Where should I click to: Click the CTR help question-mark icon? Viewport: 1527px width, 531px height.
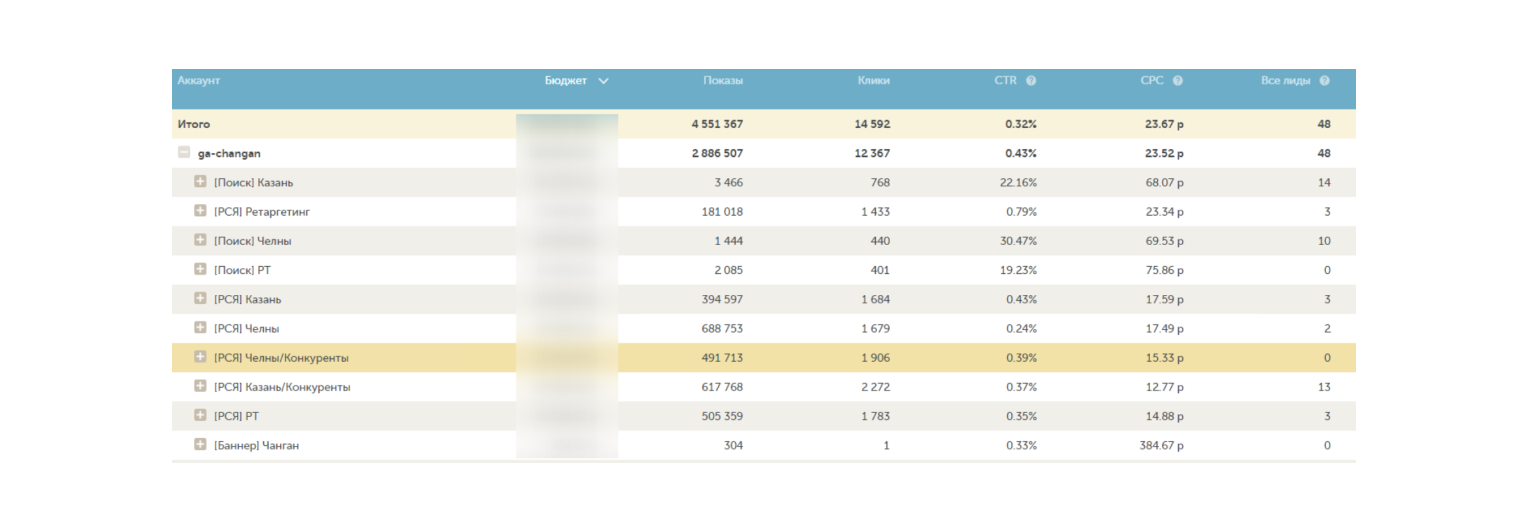(1031, 81)
